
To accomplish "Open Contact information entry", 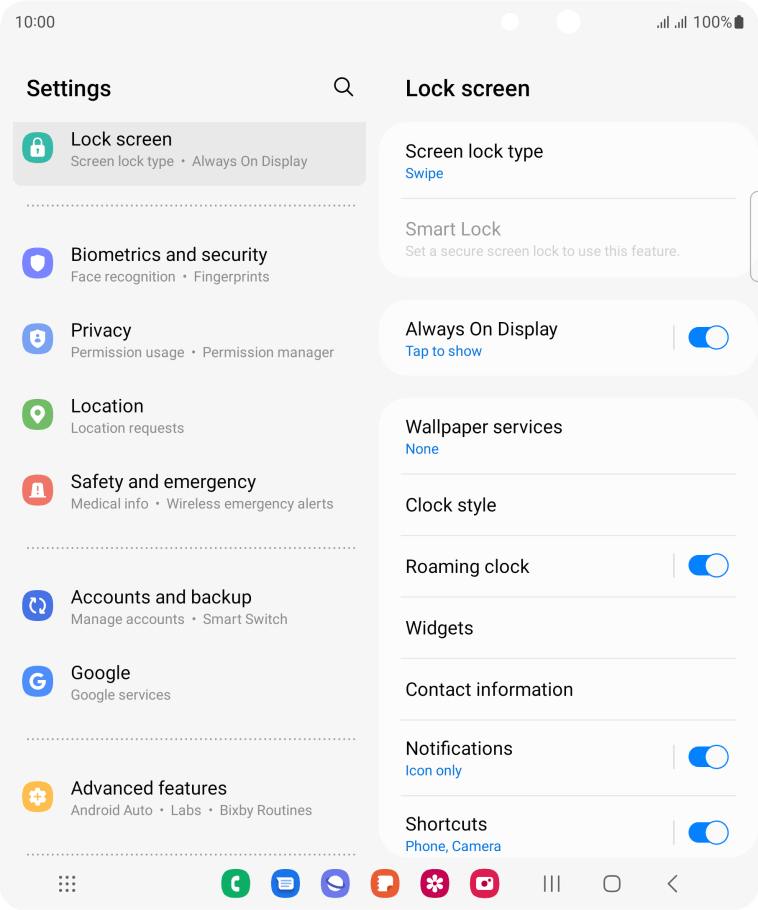I will point(568,689).
